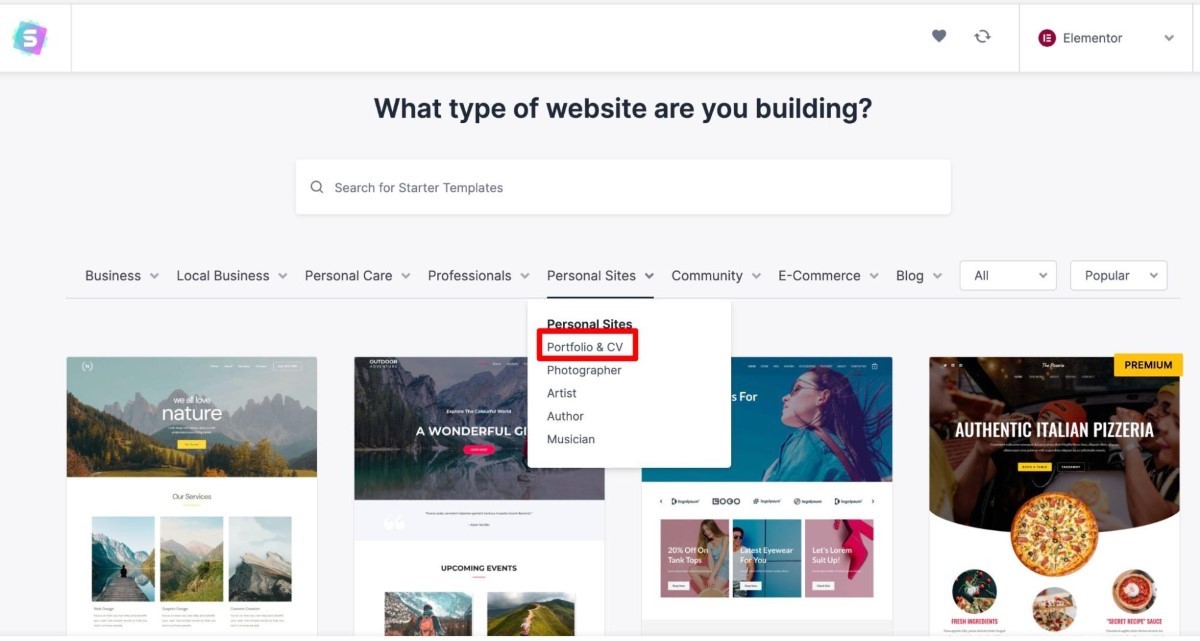Open the Outdoor Adventure template
Viewport: 1200px width, 641px height.
point(479,496)
